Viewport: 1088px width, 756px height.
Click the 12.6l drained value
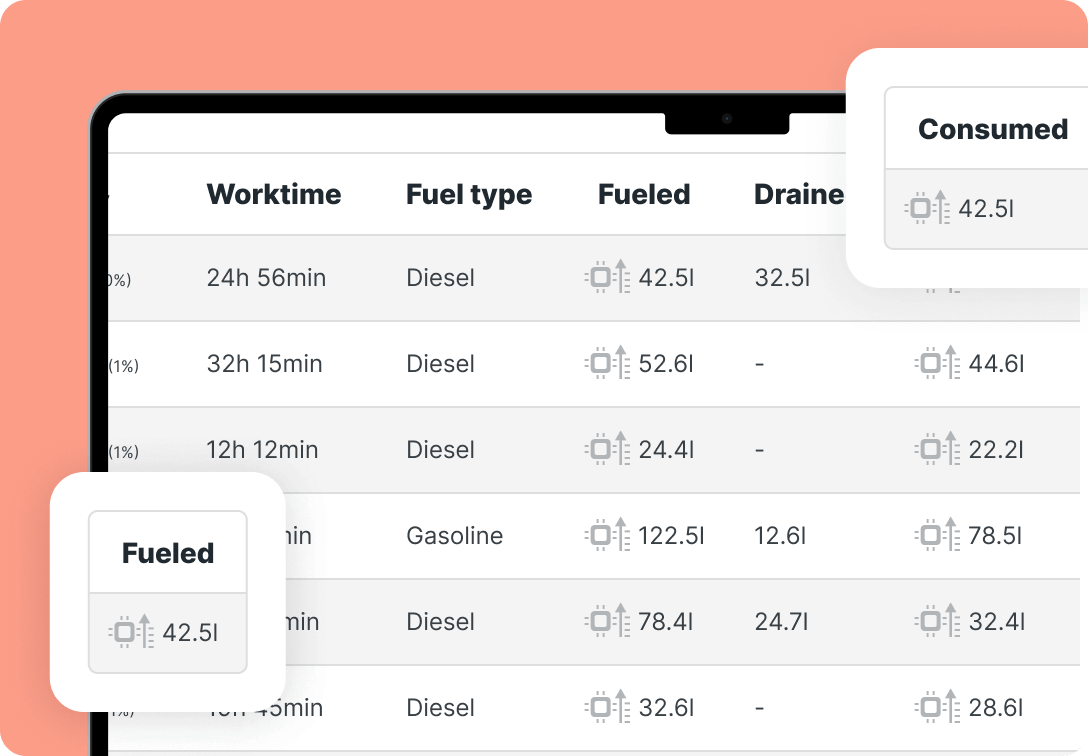coord(780,535)
